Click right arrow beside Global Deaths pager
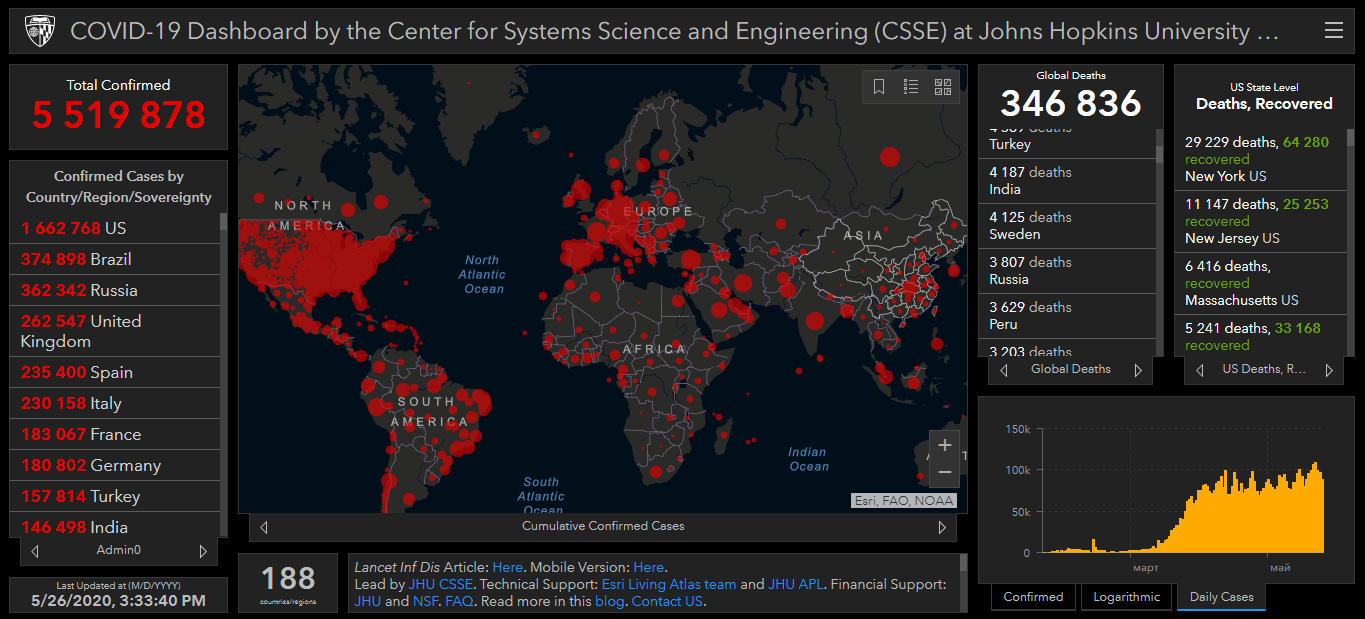The width and height of the screenshot is (1365, 619). tap(1138, 370)
